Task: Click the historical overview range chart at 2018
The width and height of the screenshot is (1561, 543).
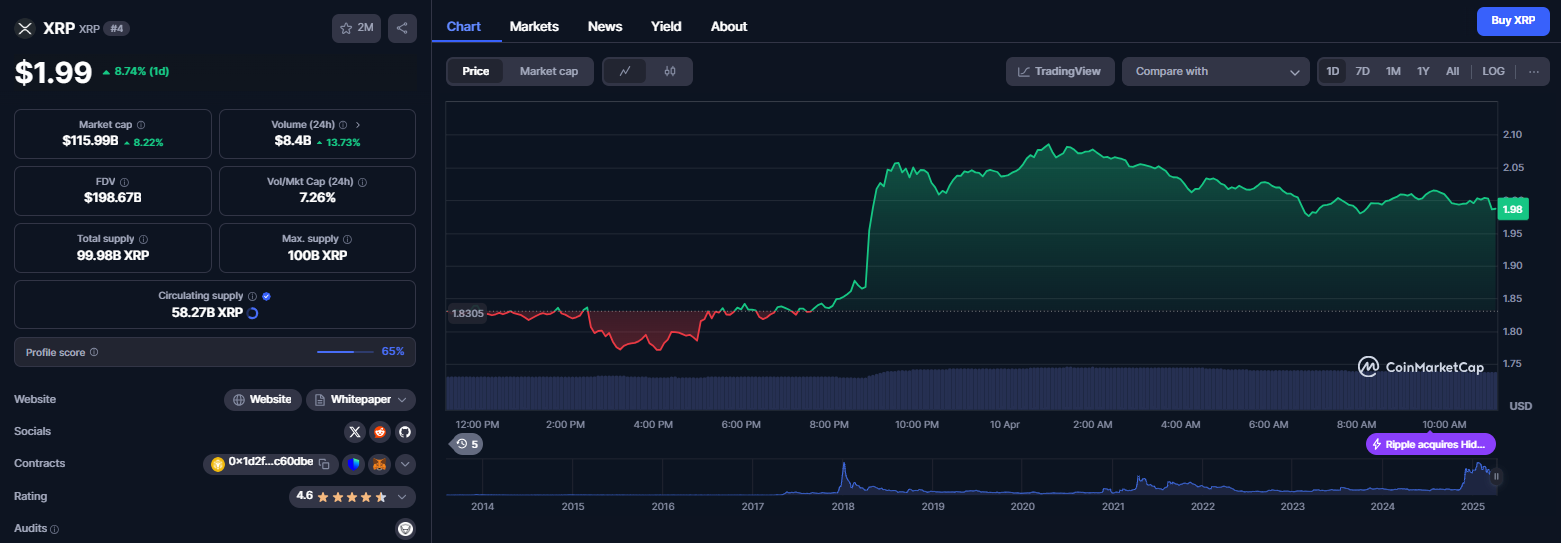Action: point(843,479)
